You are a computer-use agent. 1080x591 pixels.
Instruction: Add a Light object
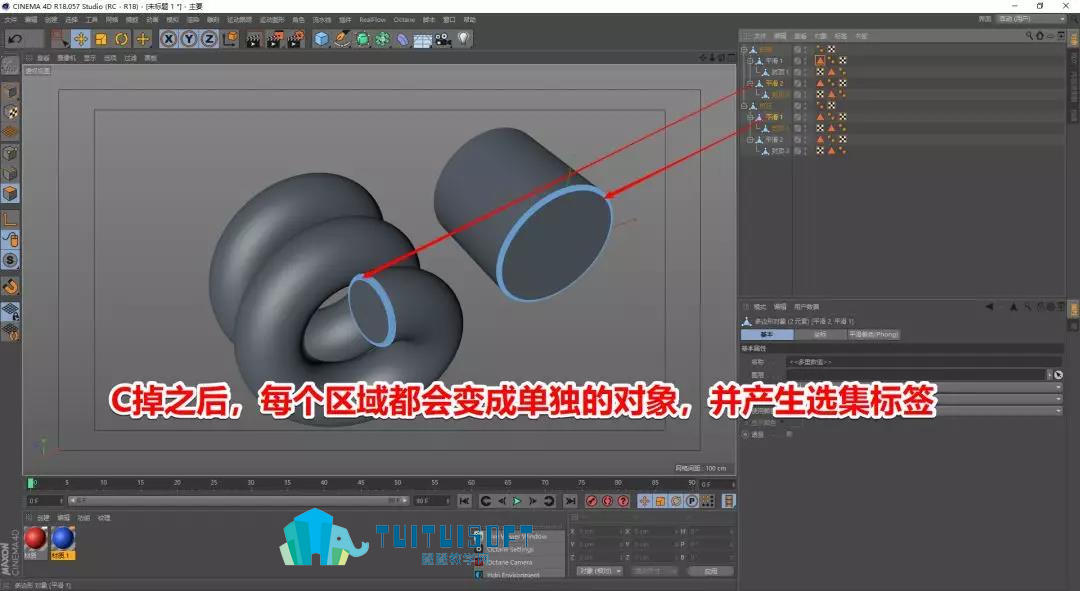click(464, 39)
